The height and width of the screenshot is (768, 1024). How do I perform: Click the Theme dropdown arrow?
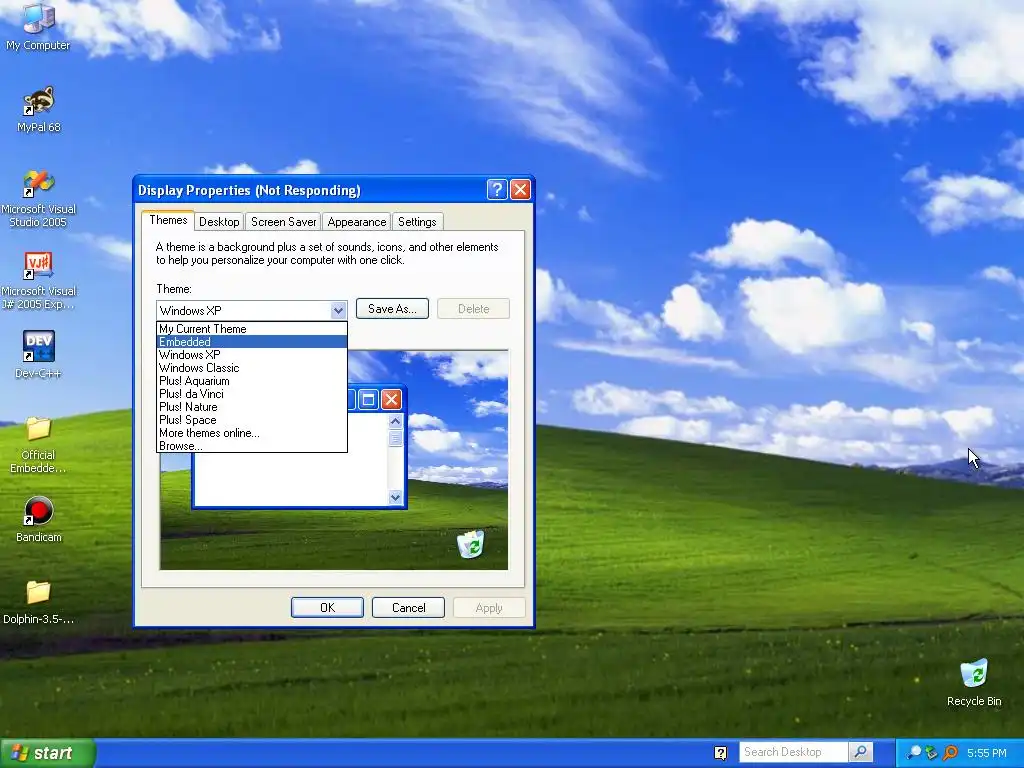coord(338,310)
